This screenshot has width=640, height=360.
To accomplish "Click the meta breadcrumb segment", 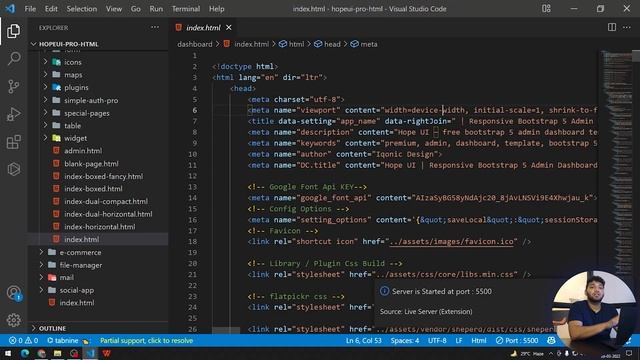I will pos(364,44).
